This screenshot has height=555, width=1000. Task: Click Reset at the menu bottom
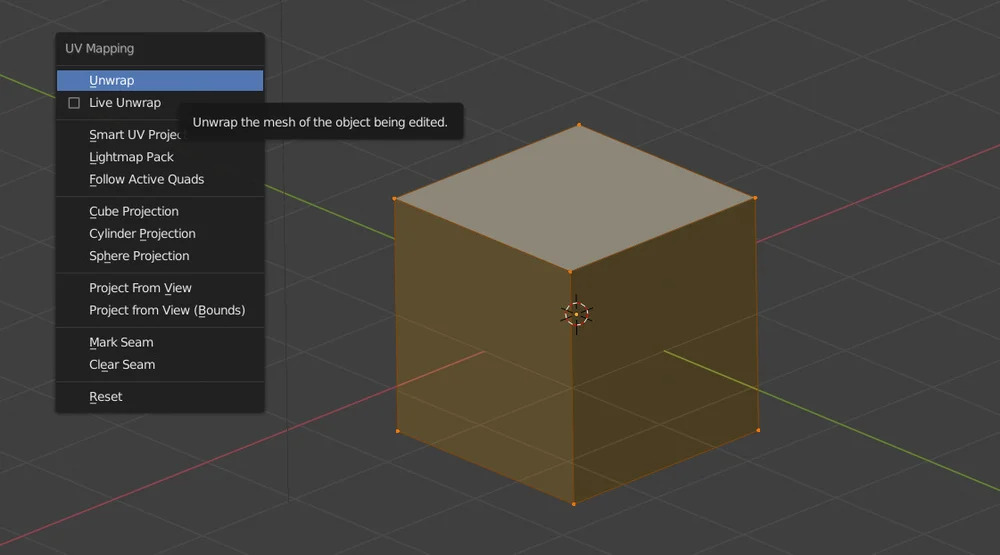[x=105, y=397]
